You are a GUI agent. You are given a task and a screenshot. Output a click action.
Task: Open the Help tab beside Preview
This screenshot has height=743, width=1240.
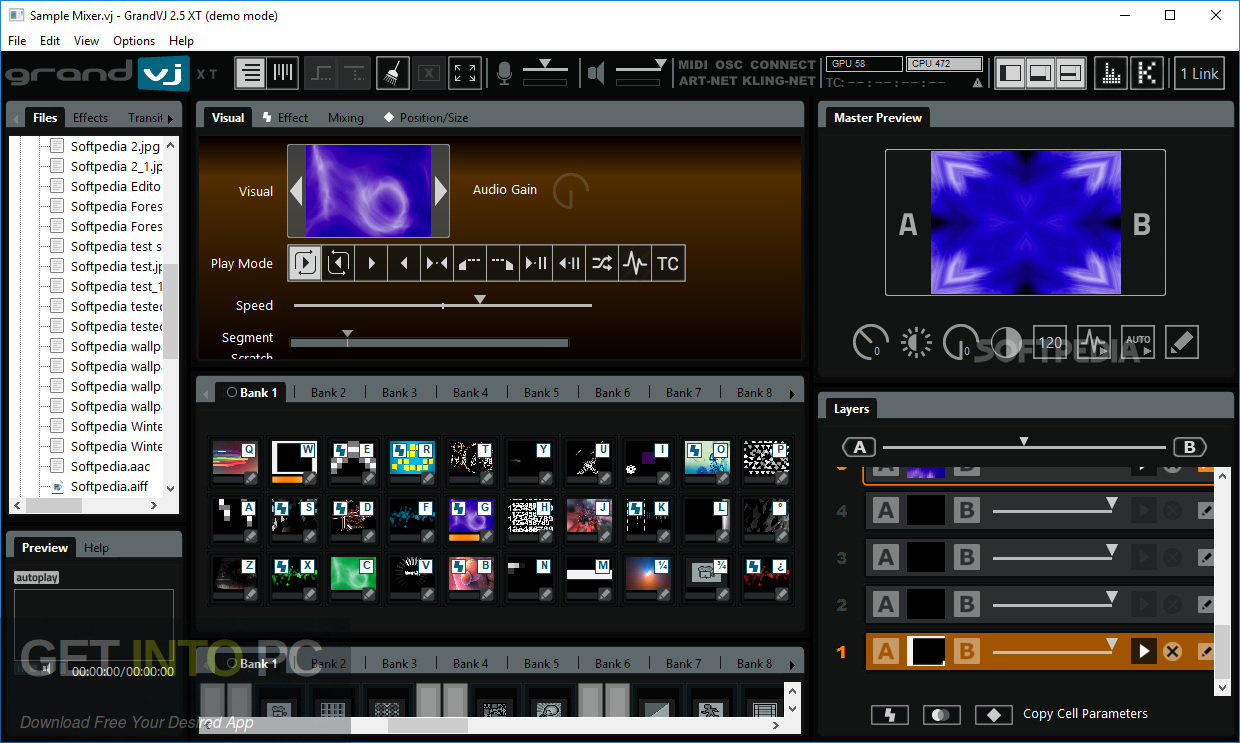pyautogui.click(x=97, y=548)
